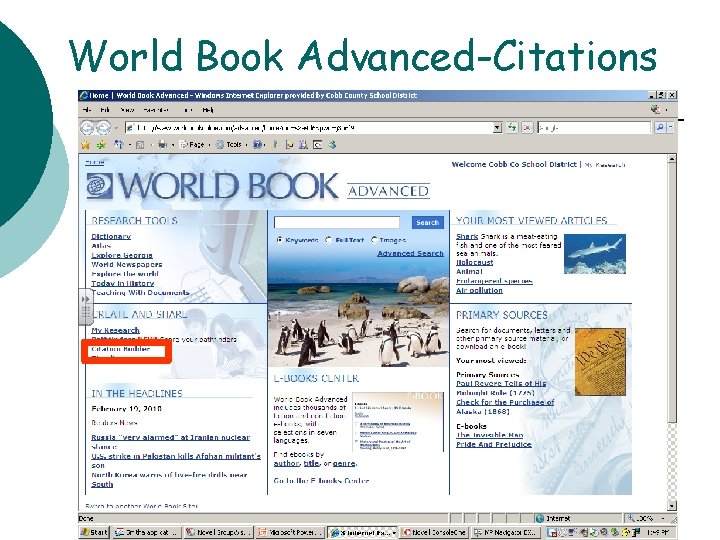
Task: Click the vertical scrollbar down arrow
Action: (x=672, y=506)
